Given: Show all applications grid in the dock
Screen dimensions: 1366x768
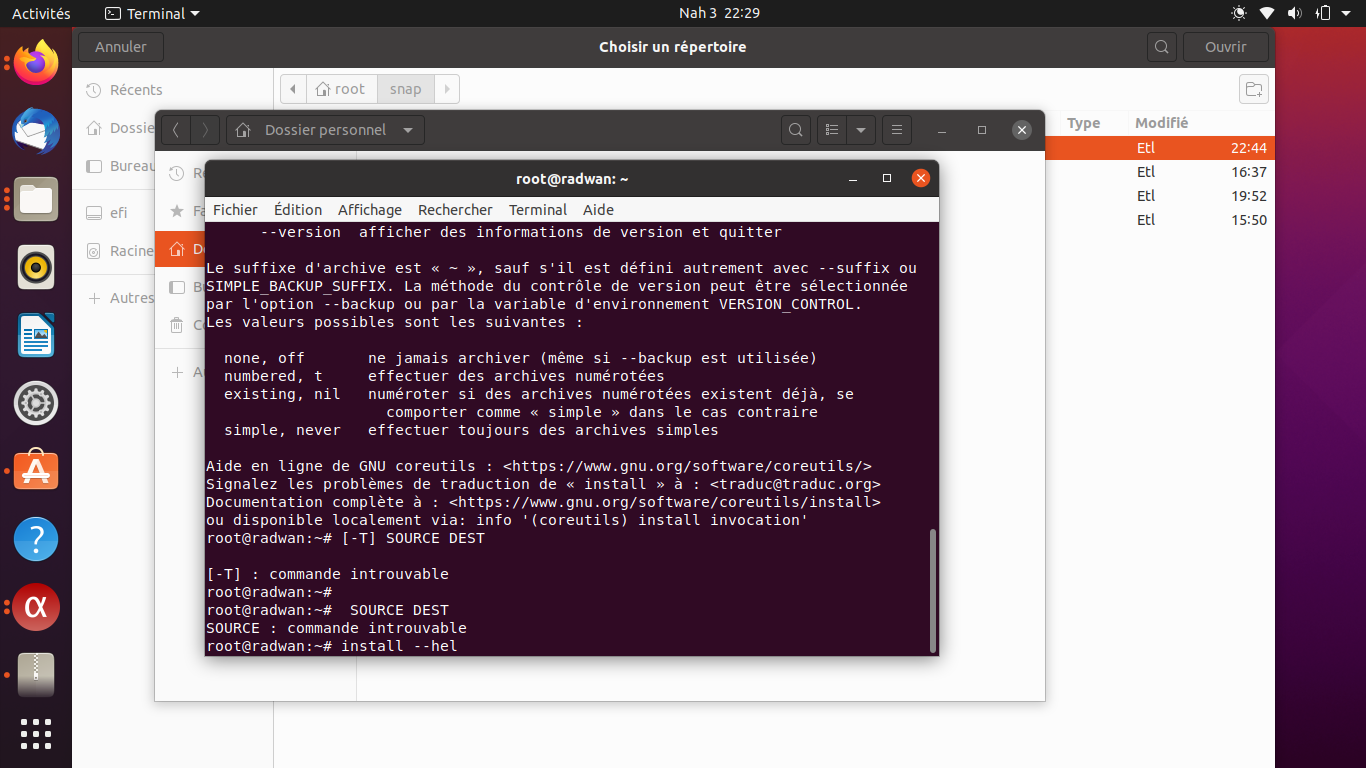Looking at the screenshot, I should [x=36, y=734].
